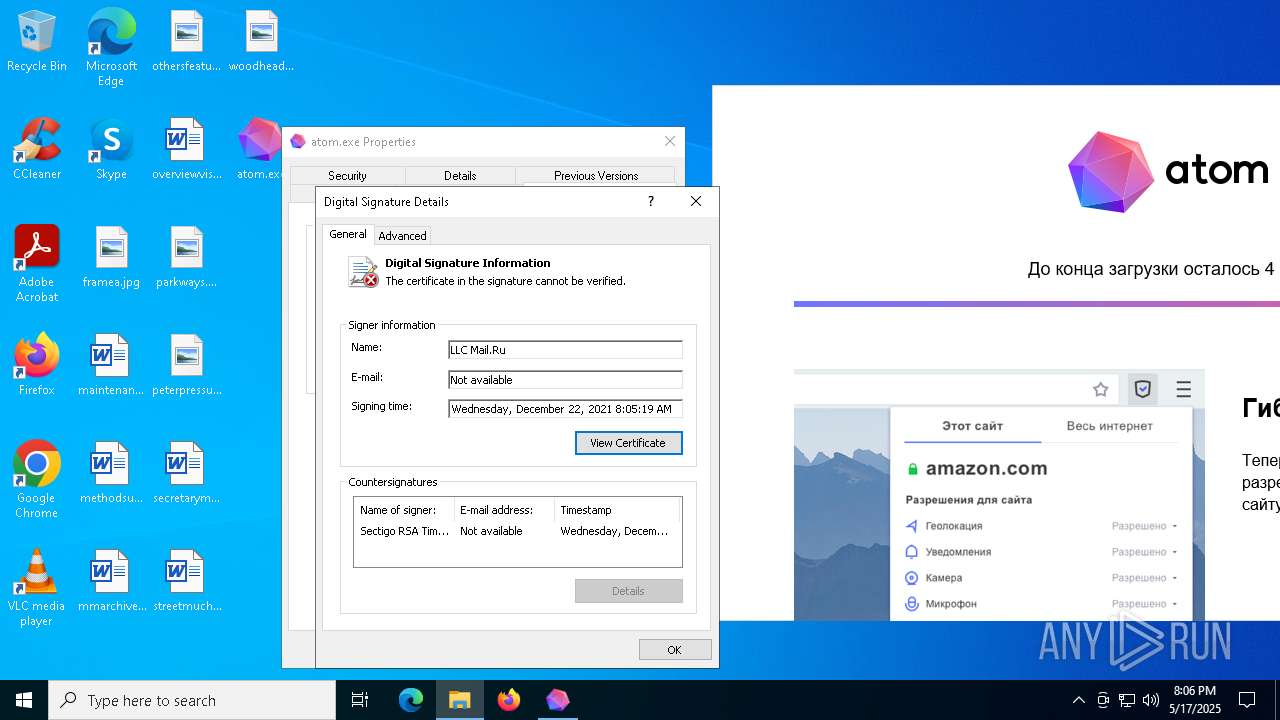The height and width of the screenshot is (720, 1280).
Task: Expand Геолокация permission dropdown
Action: pos(1144,526)
